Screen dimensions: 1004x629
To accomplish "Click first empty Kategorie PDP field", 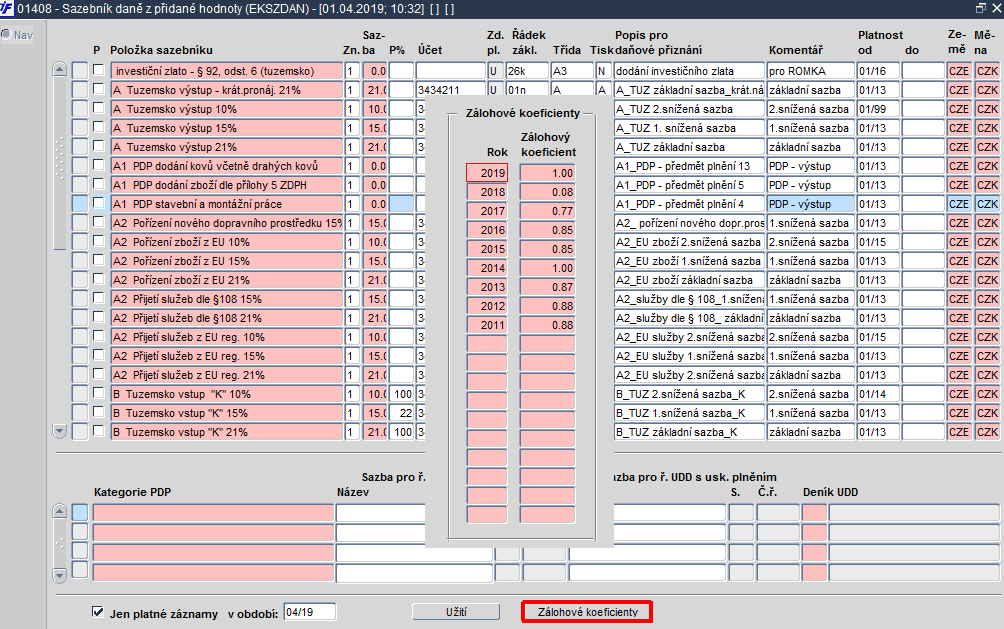I will (213, 513).
